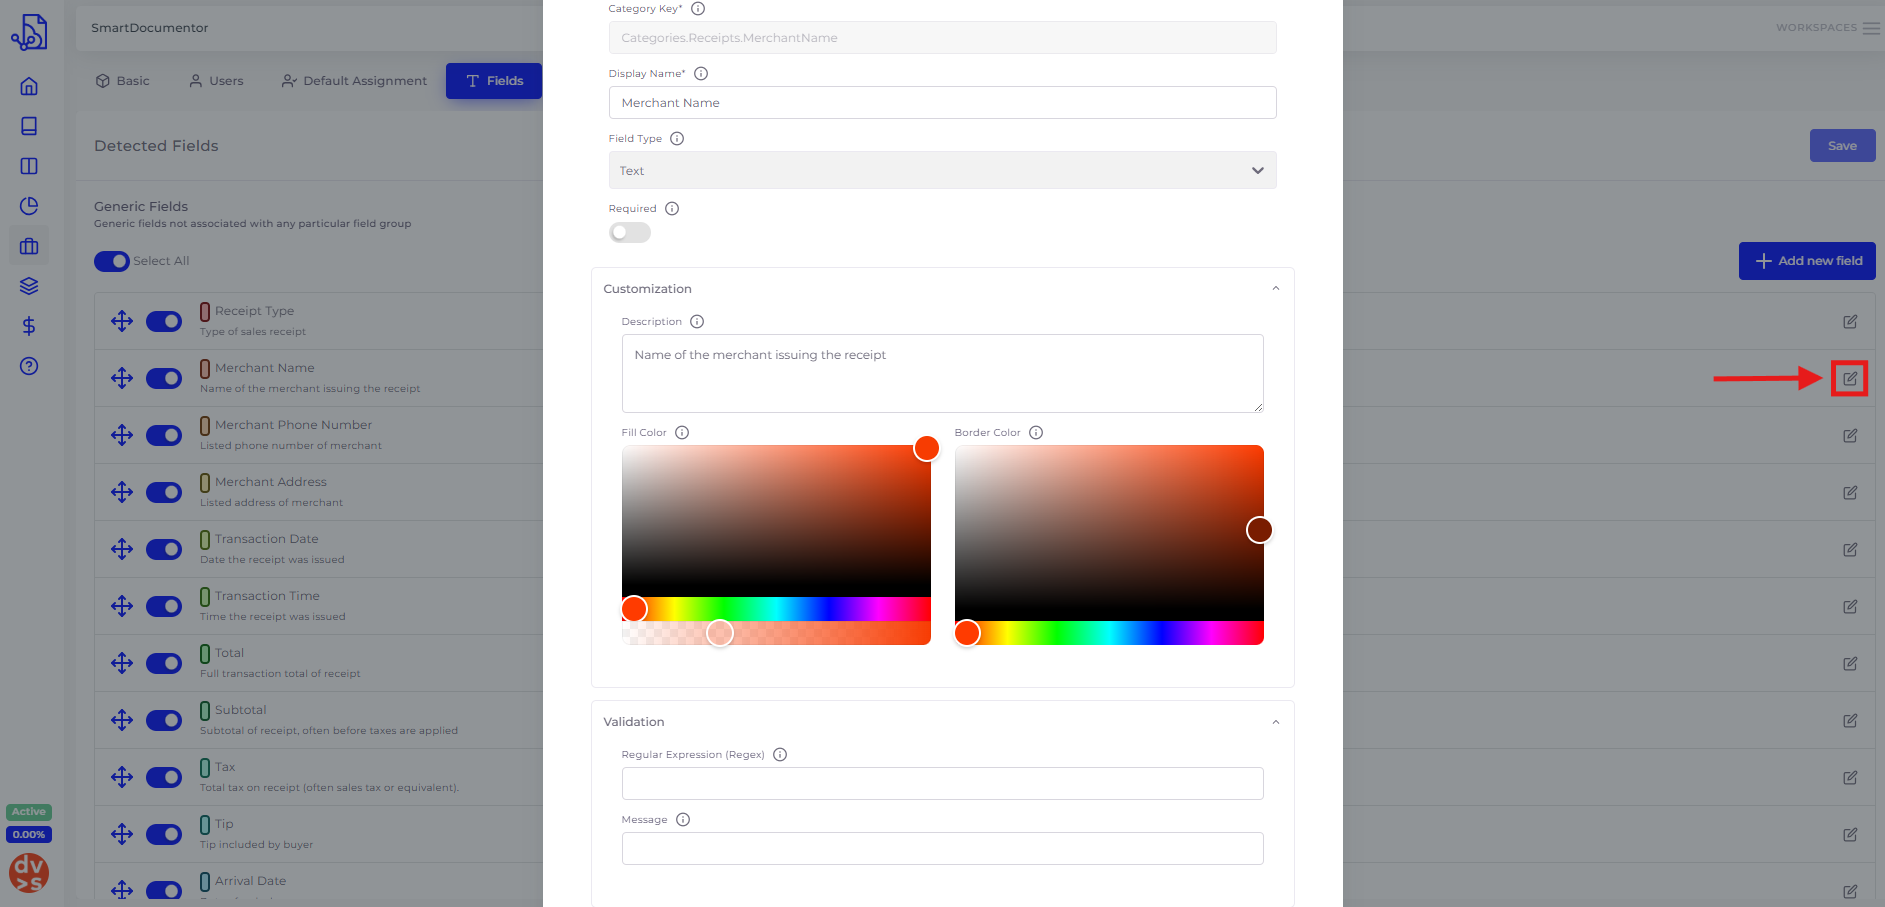Collapse the Validation section
1885x907 pixels.
tap(1275, 722)
